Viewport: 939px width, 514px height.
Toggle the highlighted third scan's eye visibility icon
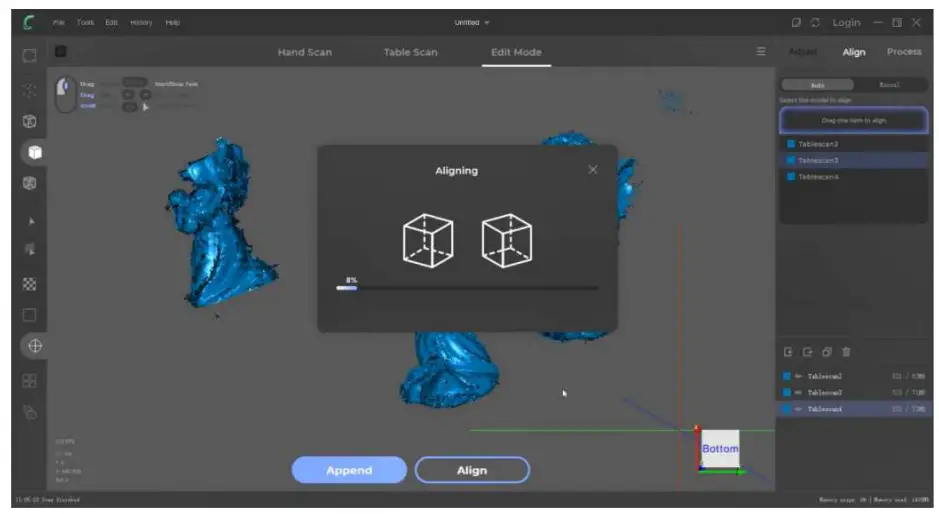tap(798, 409)
